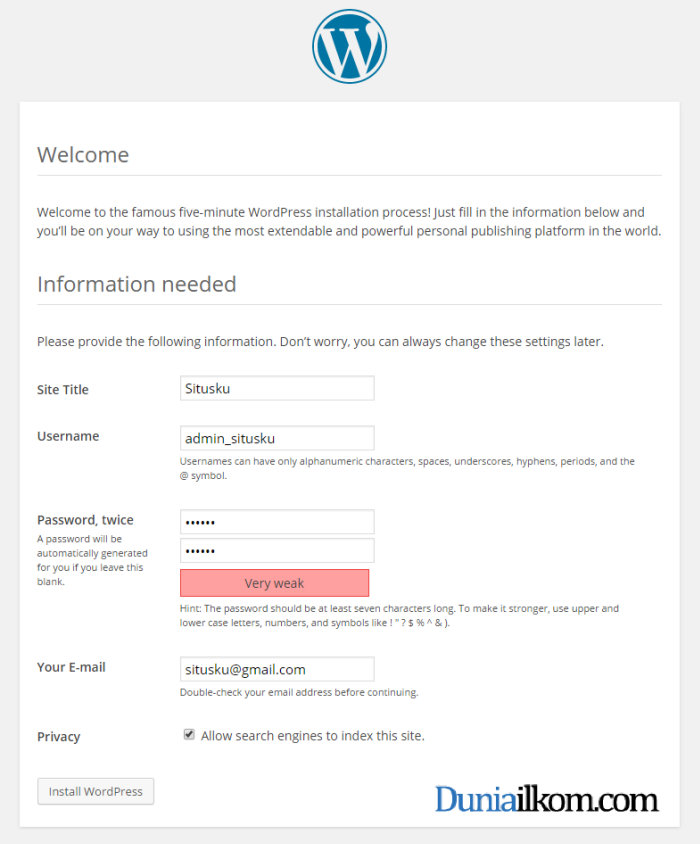Click the Username label
Screen dimensions: 700x844
[x=68, y=436]
